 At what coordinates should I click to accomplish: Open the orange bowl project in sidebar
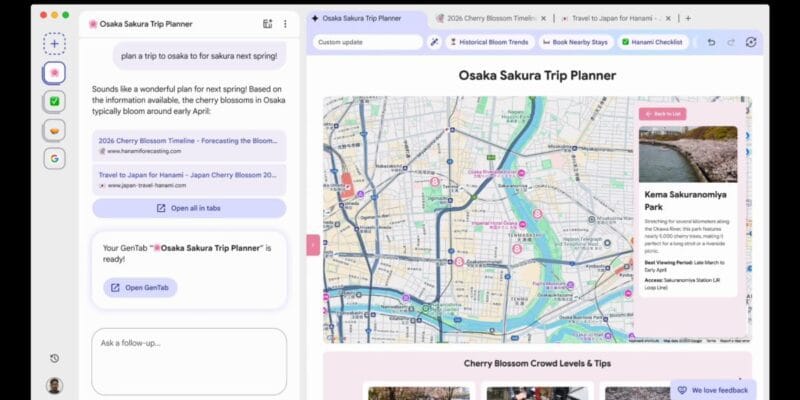click(x=54, y=130)
